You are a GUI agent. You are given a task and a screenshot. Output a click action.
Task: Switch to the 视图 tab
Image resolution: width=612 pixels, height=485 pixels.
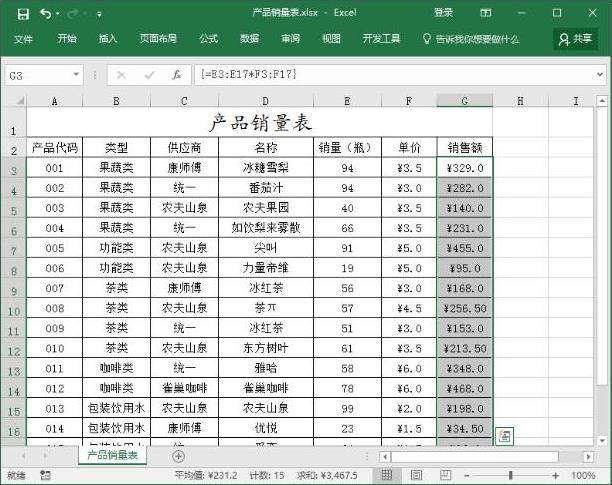tap(331, 38)
